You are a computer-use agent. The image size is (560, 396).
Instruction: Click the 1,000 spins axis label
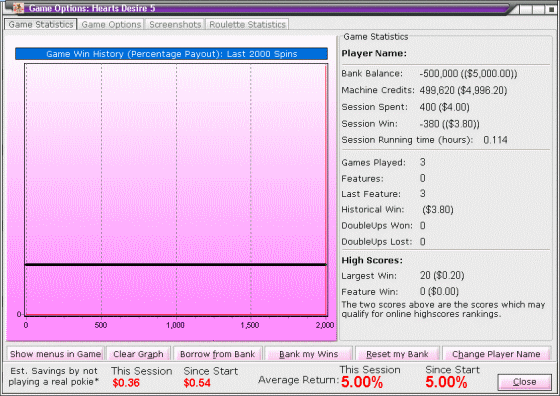coord(175,325)
